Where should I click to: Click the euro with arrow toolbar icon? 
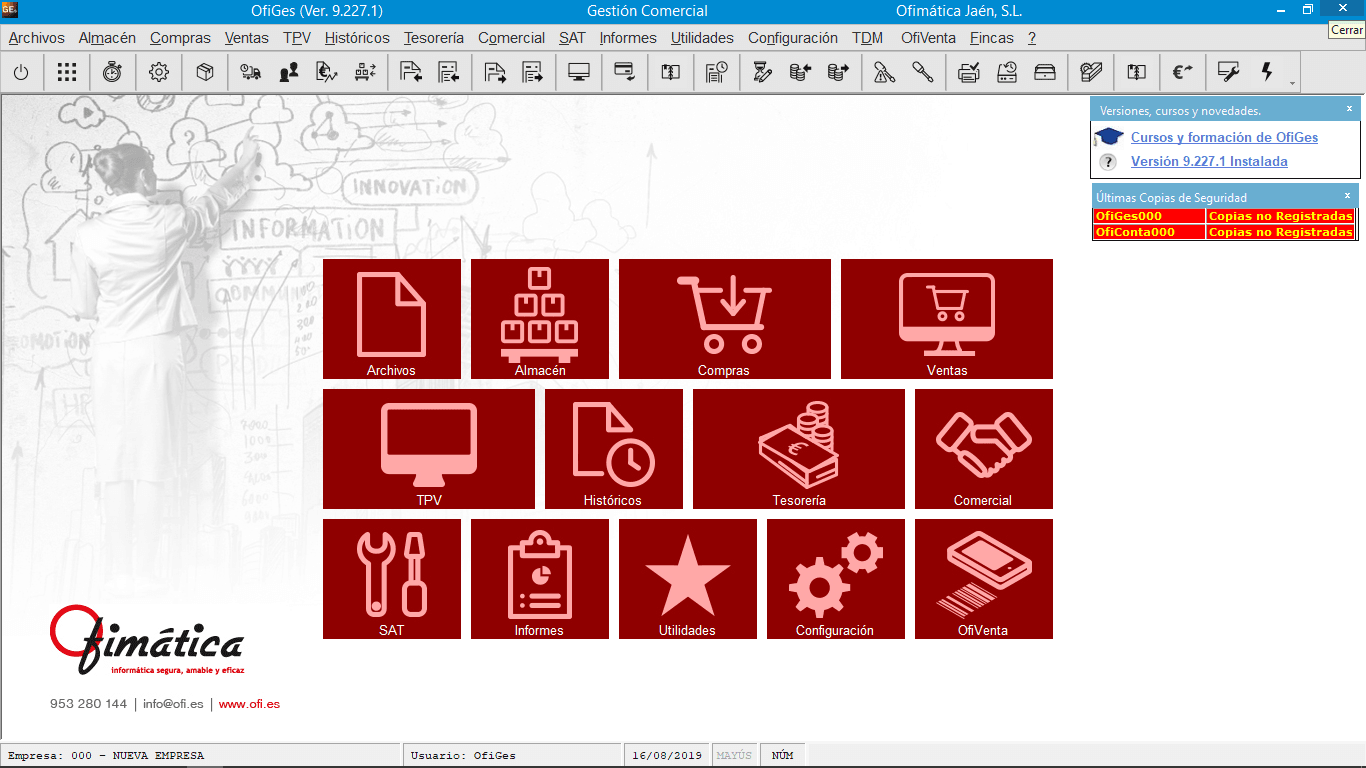click(x=1183, y=72)
